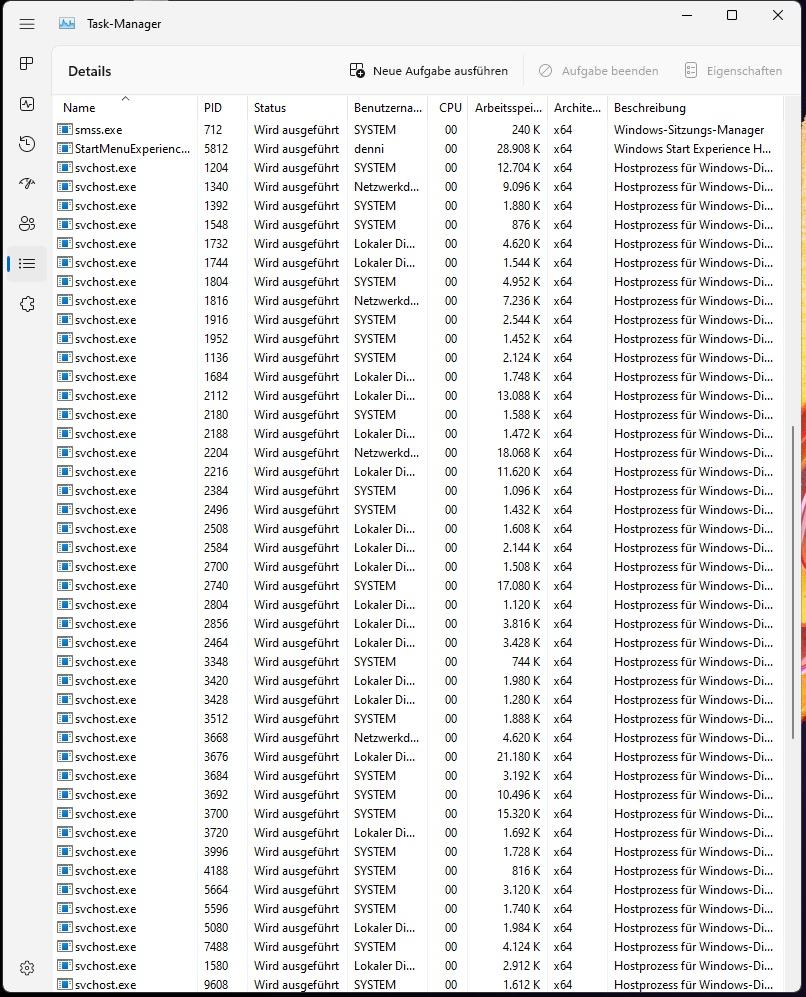
Task: Click PID 2740 cell
Action: coord(215,586)
